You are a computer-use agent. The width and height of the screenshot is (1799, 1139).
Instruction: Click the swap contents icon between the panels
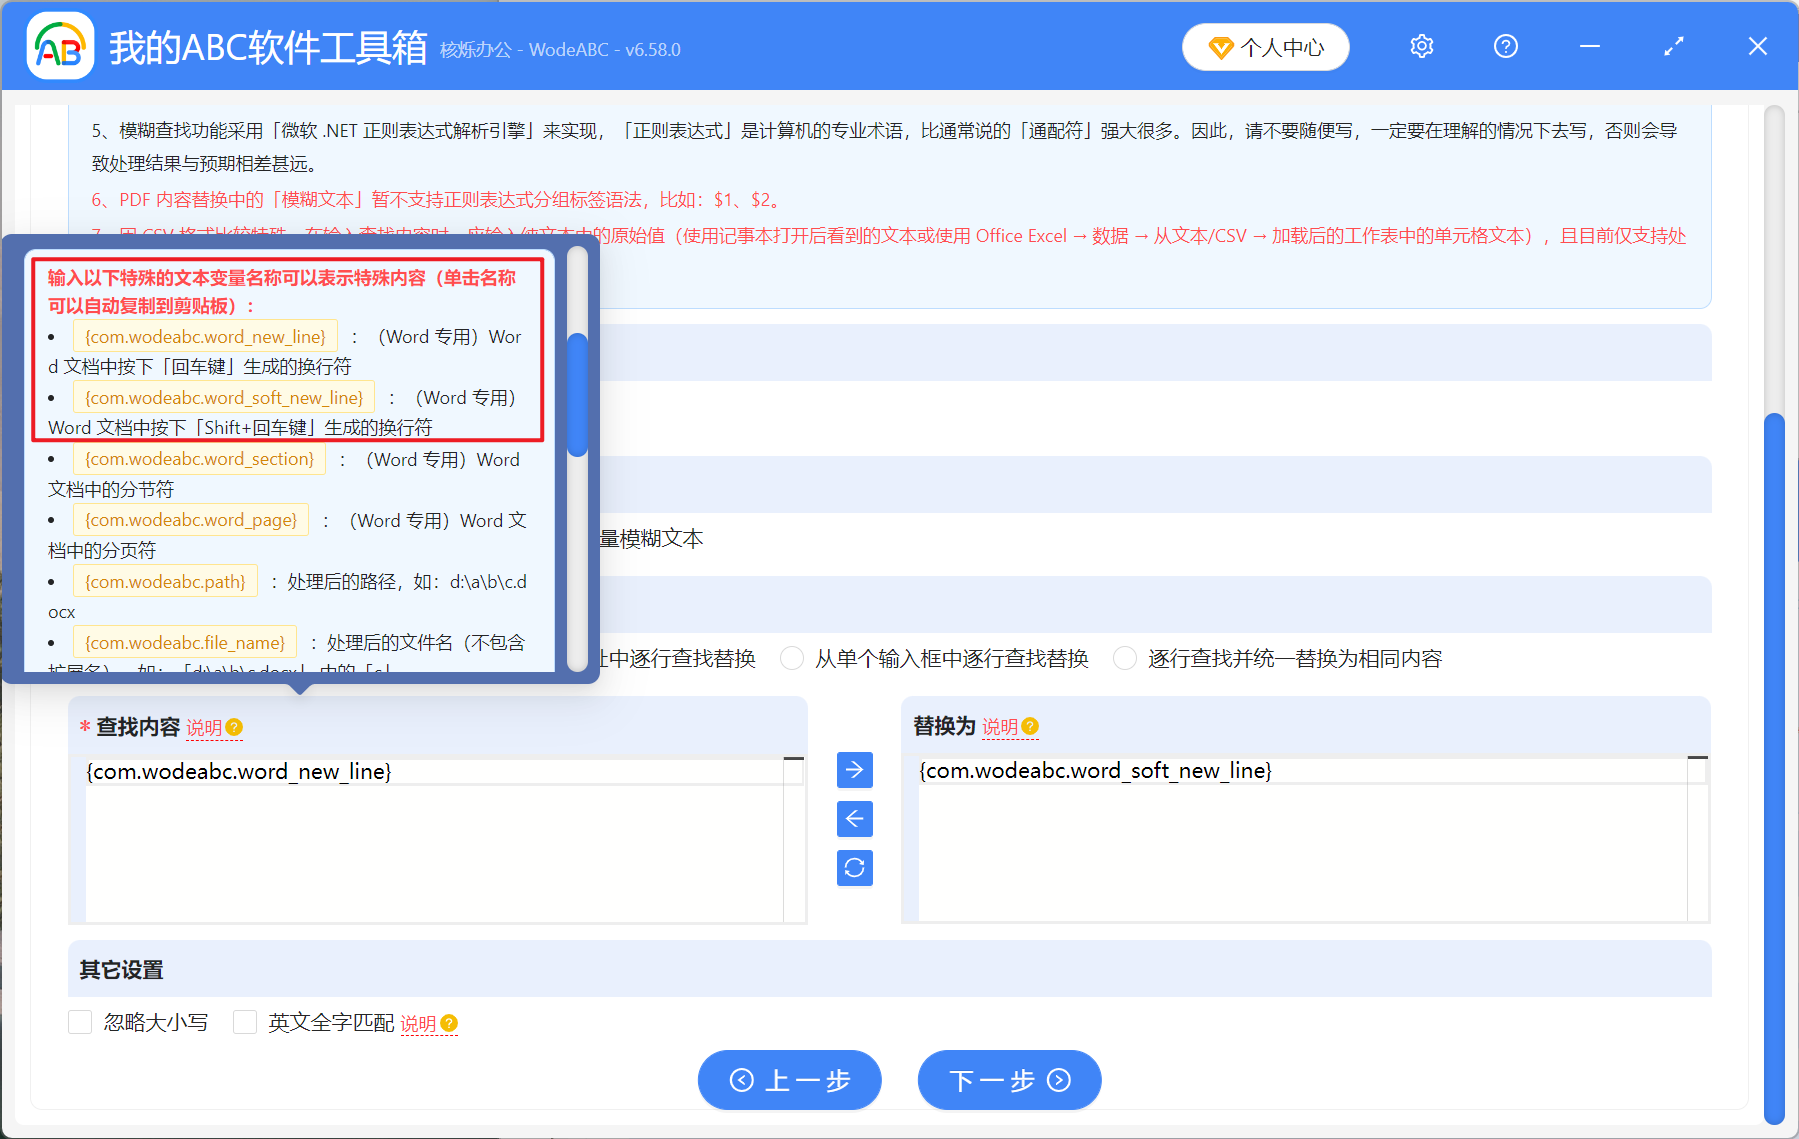[854, 868]
